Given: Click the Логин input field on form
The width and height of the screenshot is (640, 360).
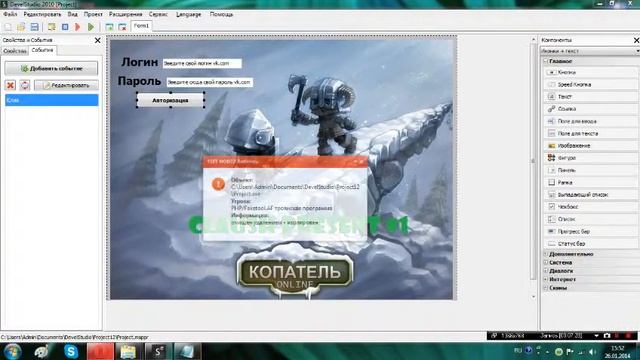Looking at the screenshot, I should [x=202, y=63].
